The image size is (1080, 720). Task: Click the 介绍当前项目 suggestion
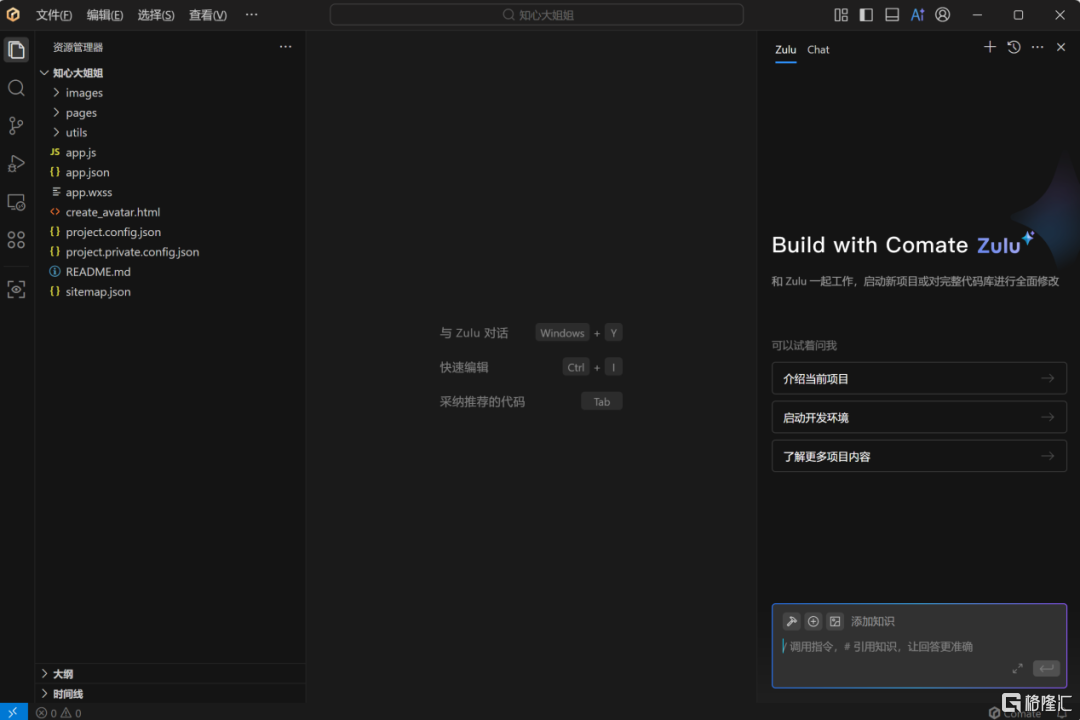coord(919,378)
